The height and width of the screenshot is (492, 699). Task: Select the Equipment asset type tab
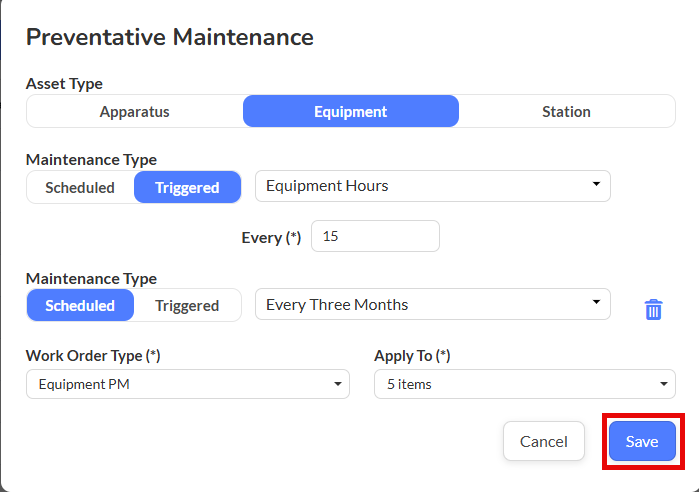tap(351, 111)
